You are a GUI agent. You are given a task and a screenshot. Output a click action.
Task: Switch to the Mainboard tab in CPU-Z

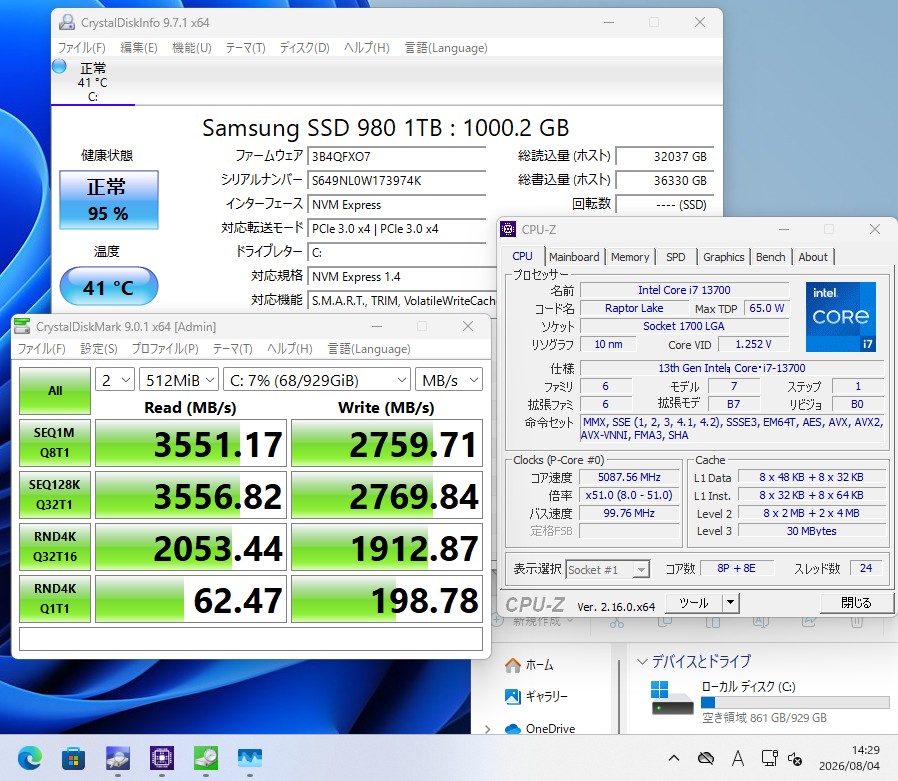click(574, 257)
